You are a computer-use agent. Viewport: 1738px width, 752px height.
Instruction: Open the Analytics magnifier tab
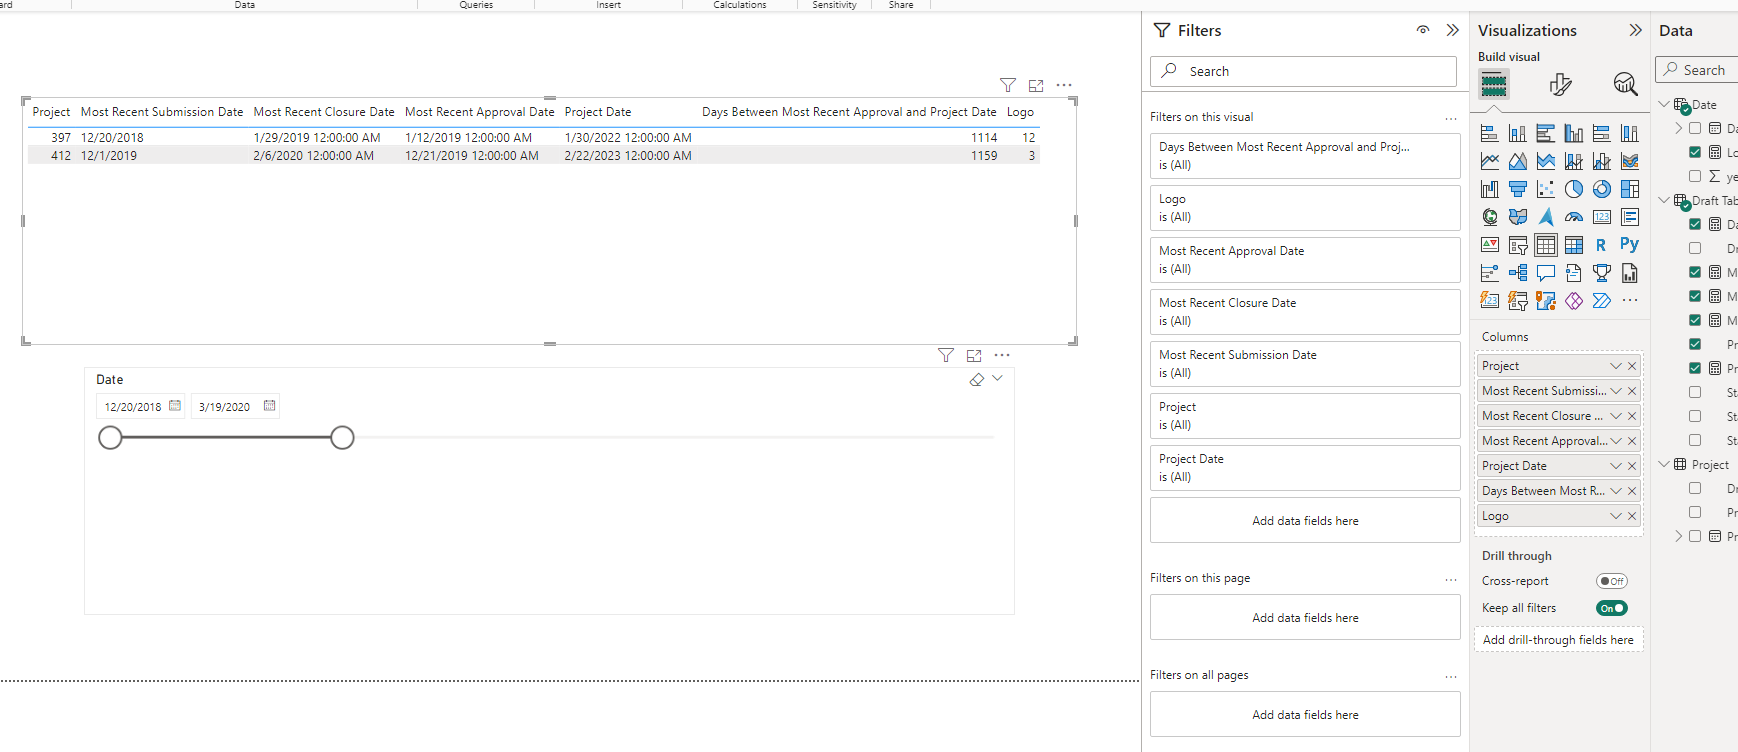click(x=1625, y=85)
